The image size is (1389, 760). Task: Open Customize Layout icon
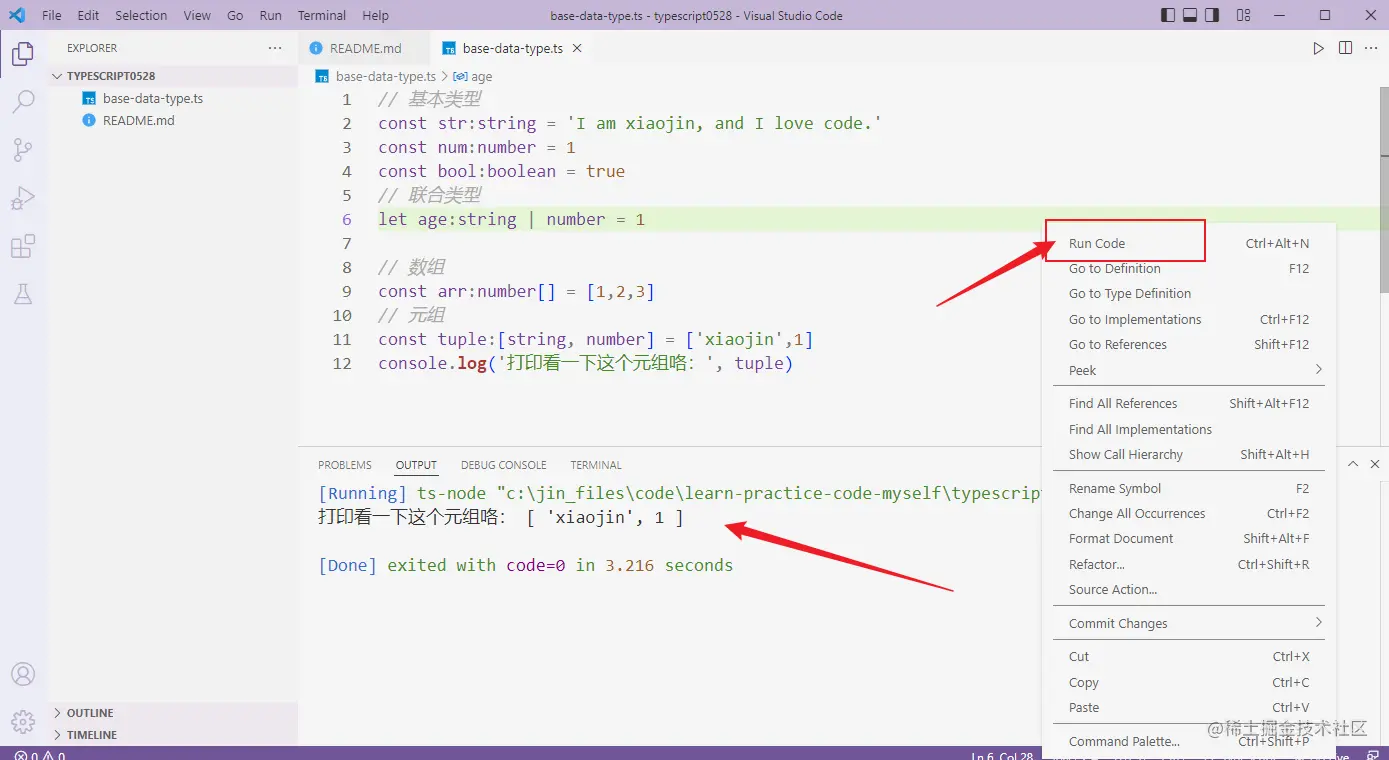pyautogui.click(x=1243, y=15)
